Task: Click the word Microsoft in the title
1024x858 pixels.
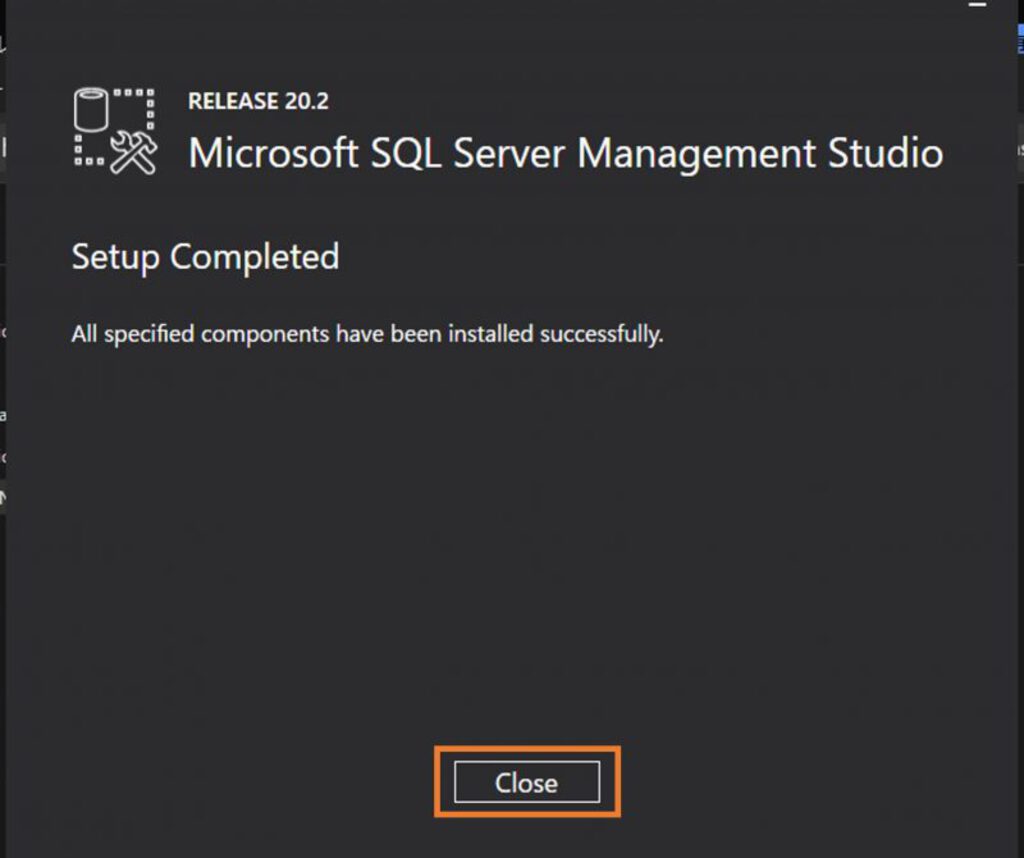Action: point(274,153)
